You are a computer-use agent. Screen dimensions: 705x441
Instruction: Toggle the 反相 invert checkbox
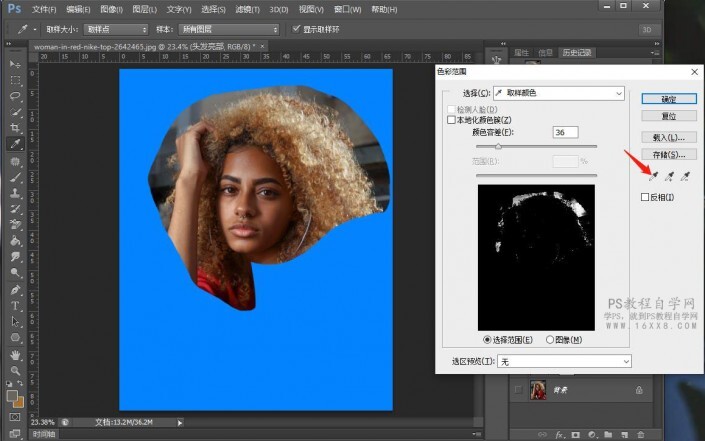[x=645, y=198]
